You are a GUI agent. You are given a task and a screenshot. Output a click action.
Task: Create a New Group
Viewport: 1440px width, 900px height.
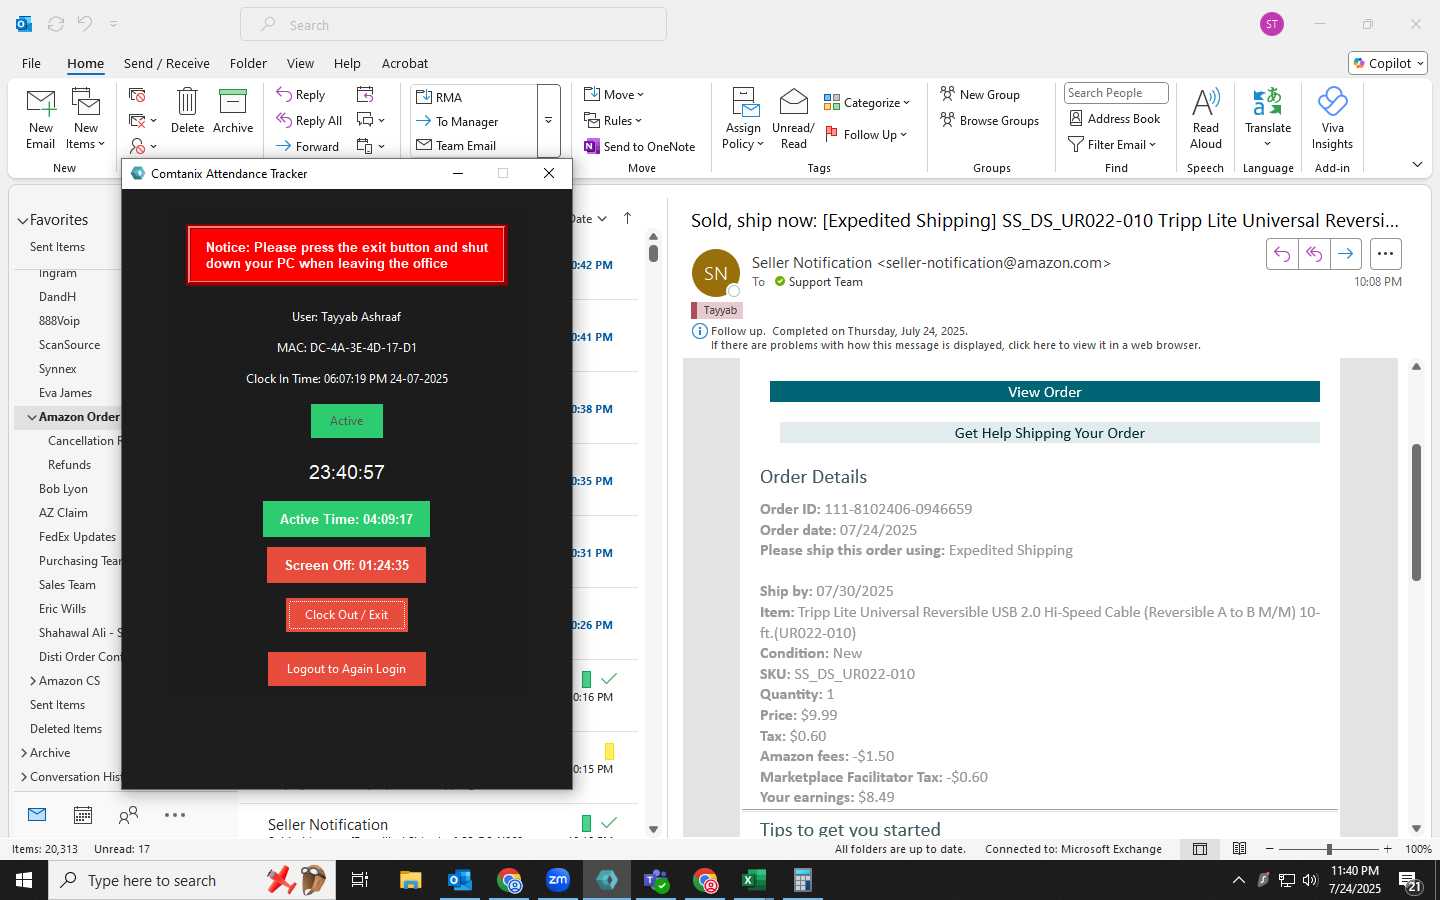pos(980,94)
